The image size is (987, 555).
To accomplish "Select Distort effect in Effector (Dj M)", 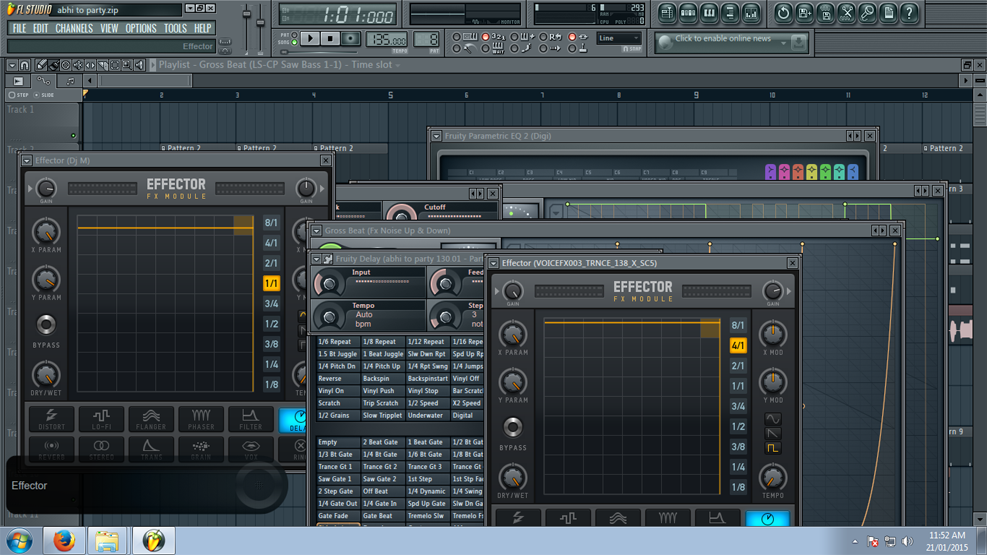I will [x=52, y=419].
